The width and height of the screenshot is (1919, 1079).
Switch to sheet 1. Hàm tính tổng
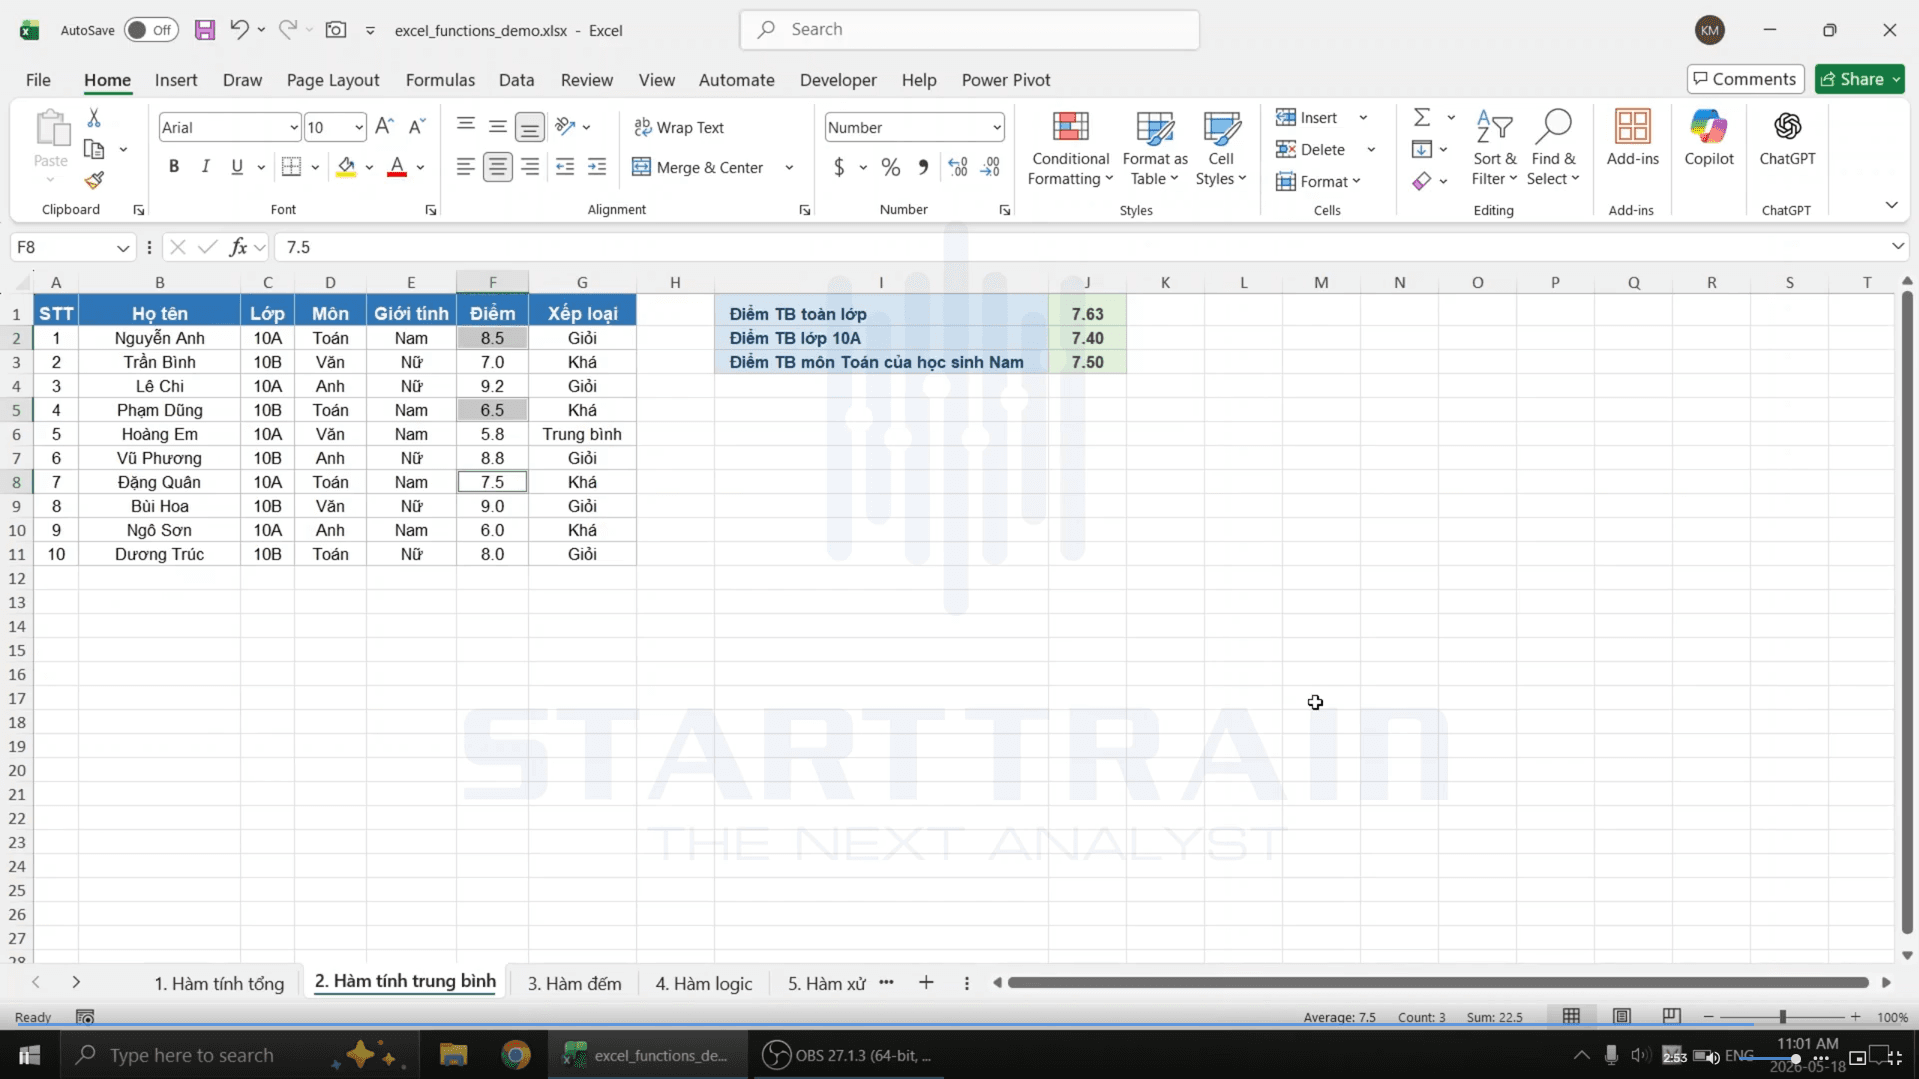pos(219,983)
